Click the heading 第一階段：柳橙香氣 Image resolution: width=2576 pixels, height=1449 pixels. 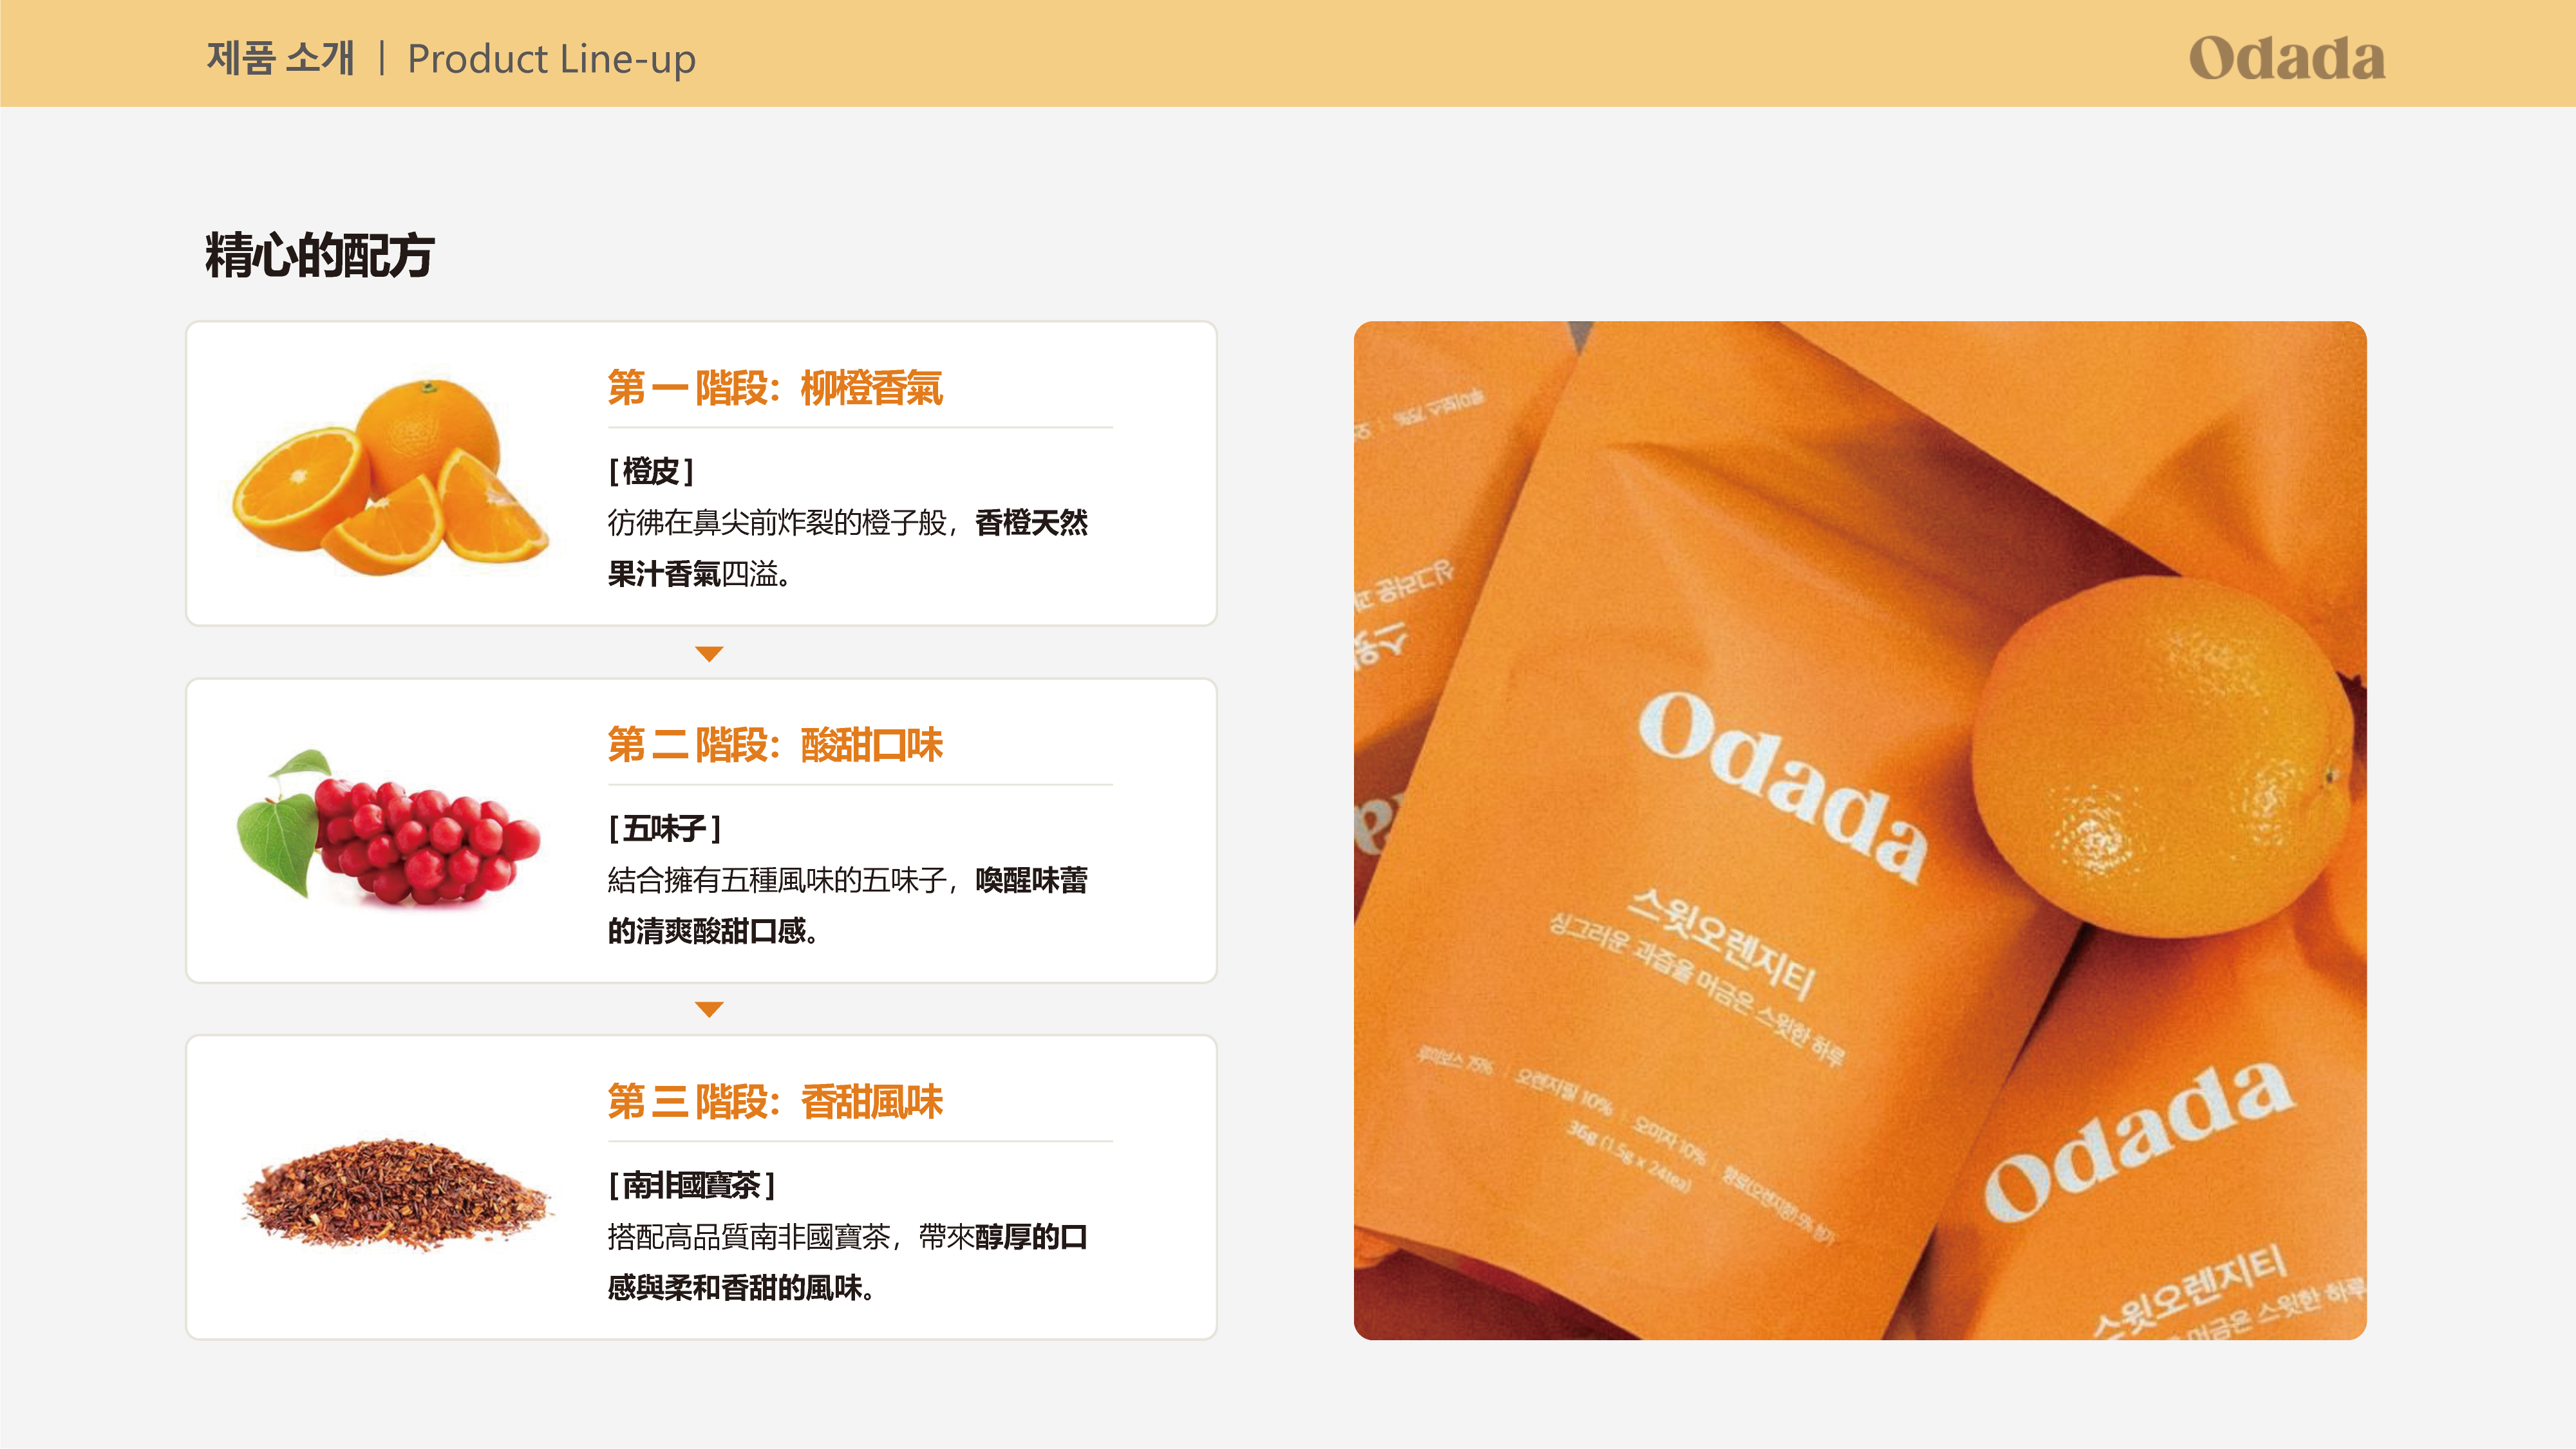point(775,388)
